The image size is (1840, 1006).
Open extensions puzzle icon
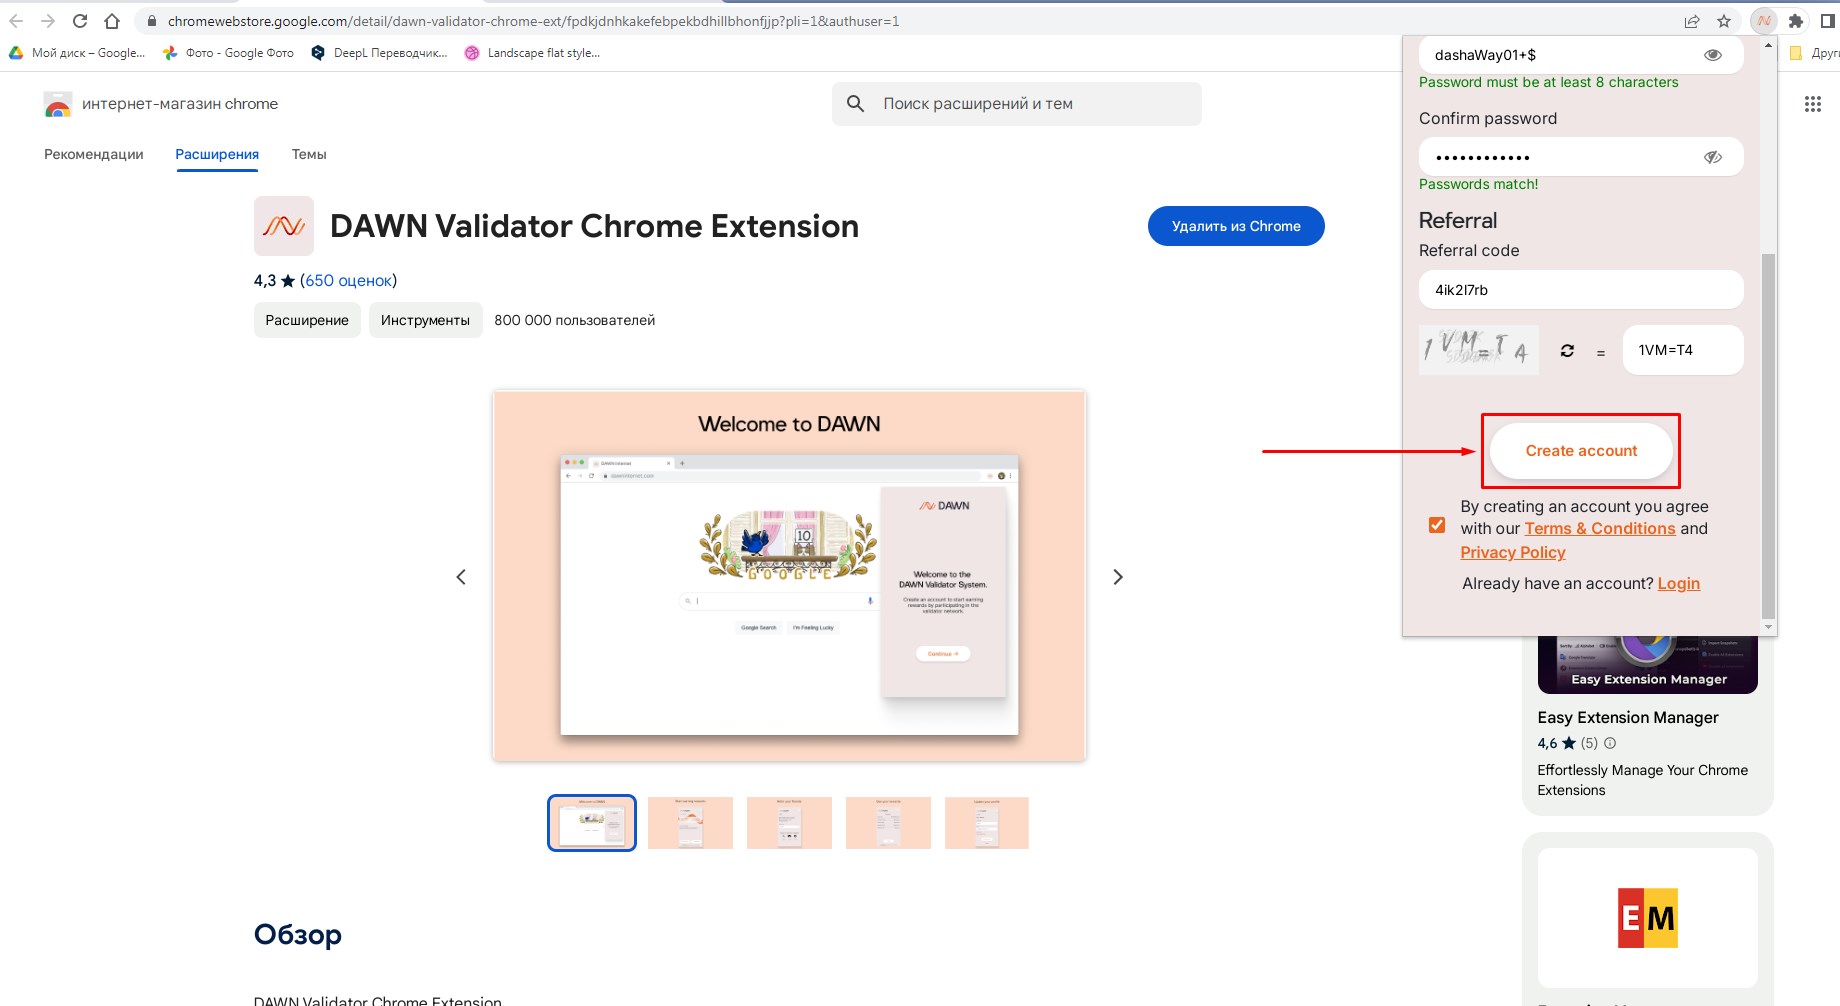(1796, 21)
